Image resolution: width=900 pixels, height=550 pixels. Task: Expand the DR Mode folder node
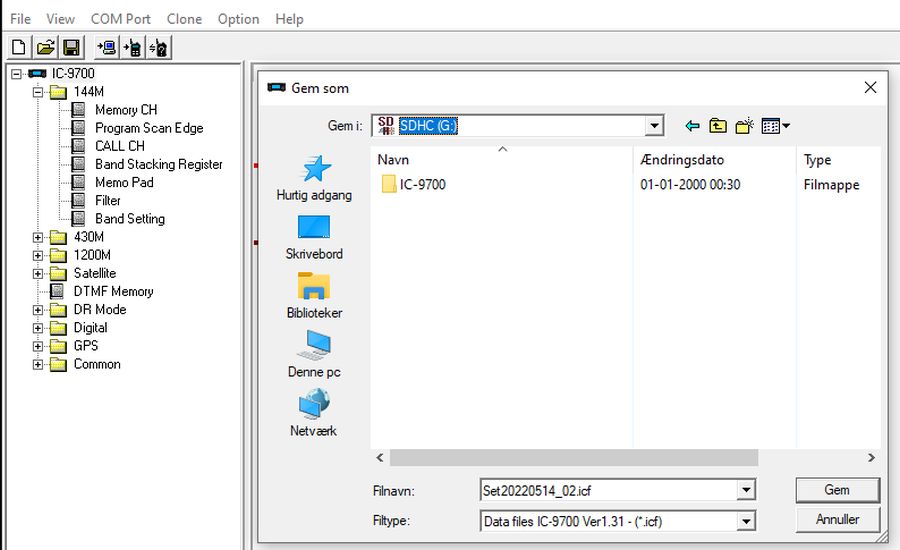(x=38, y=310)
